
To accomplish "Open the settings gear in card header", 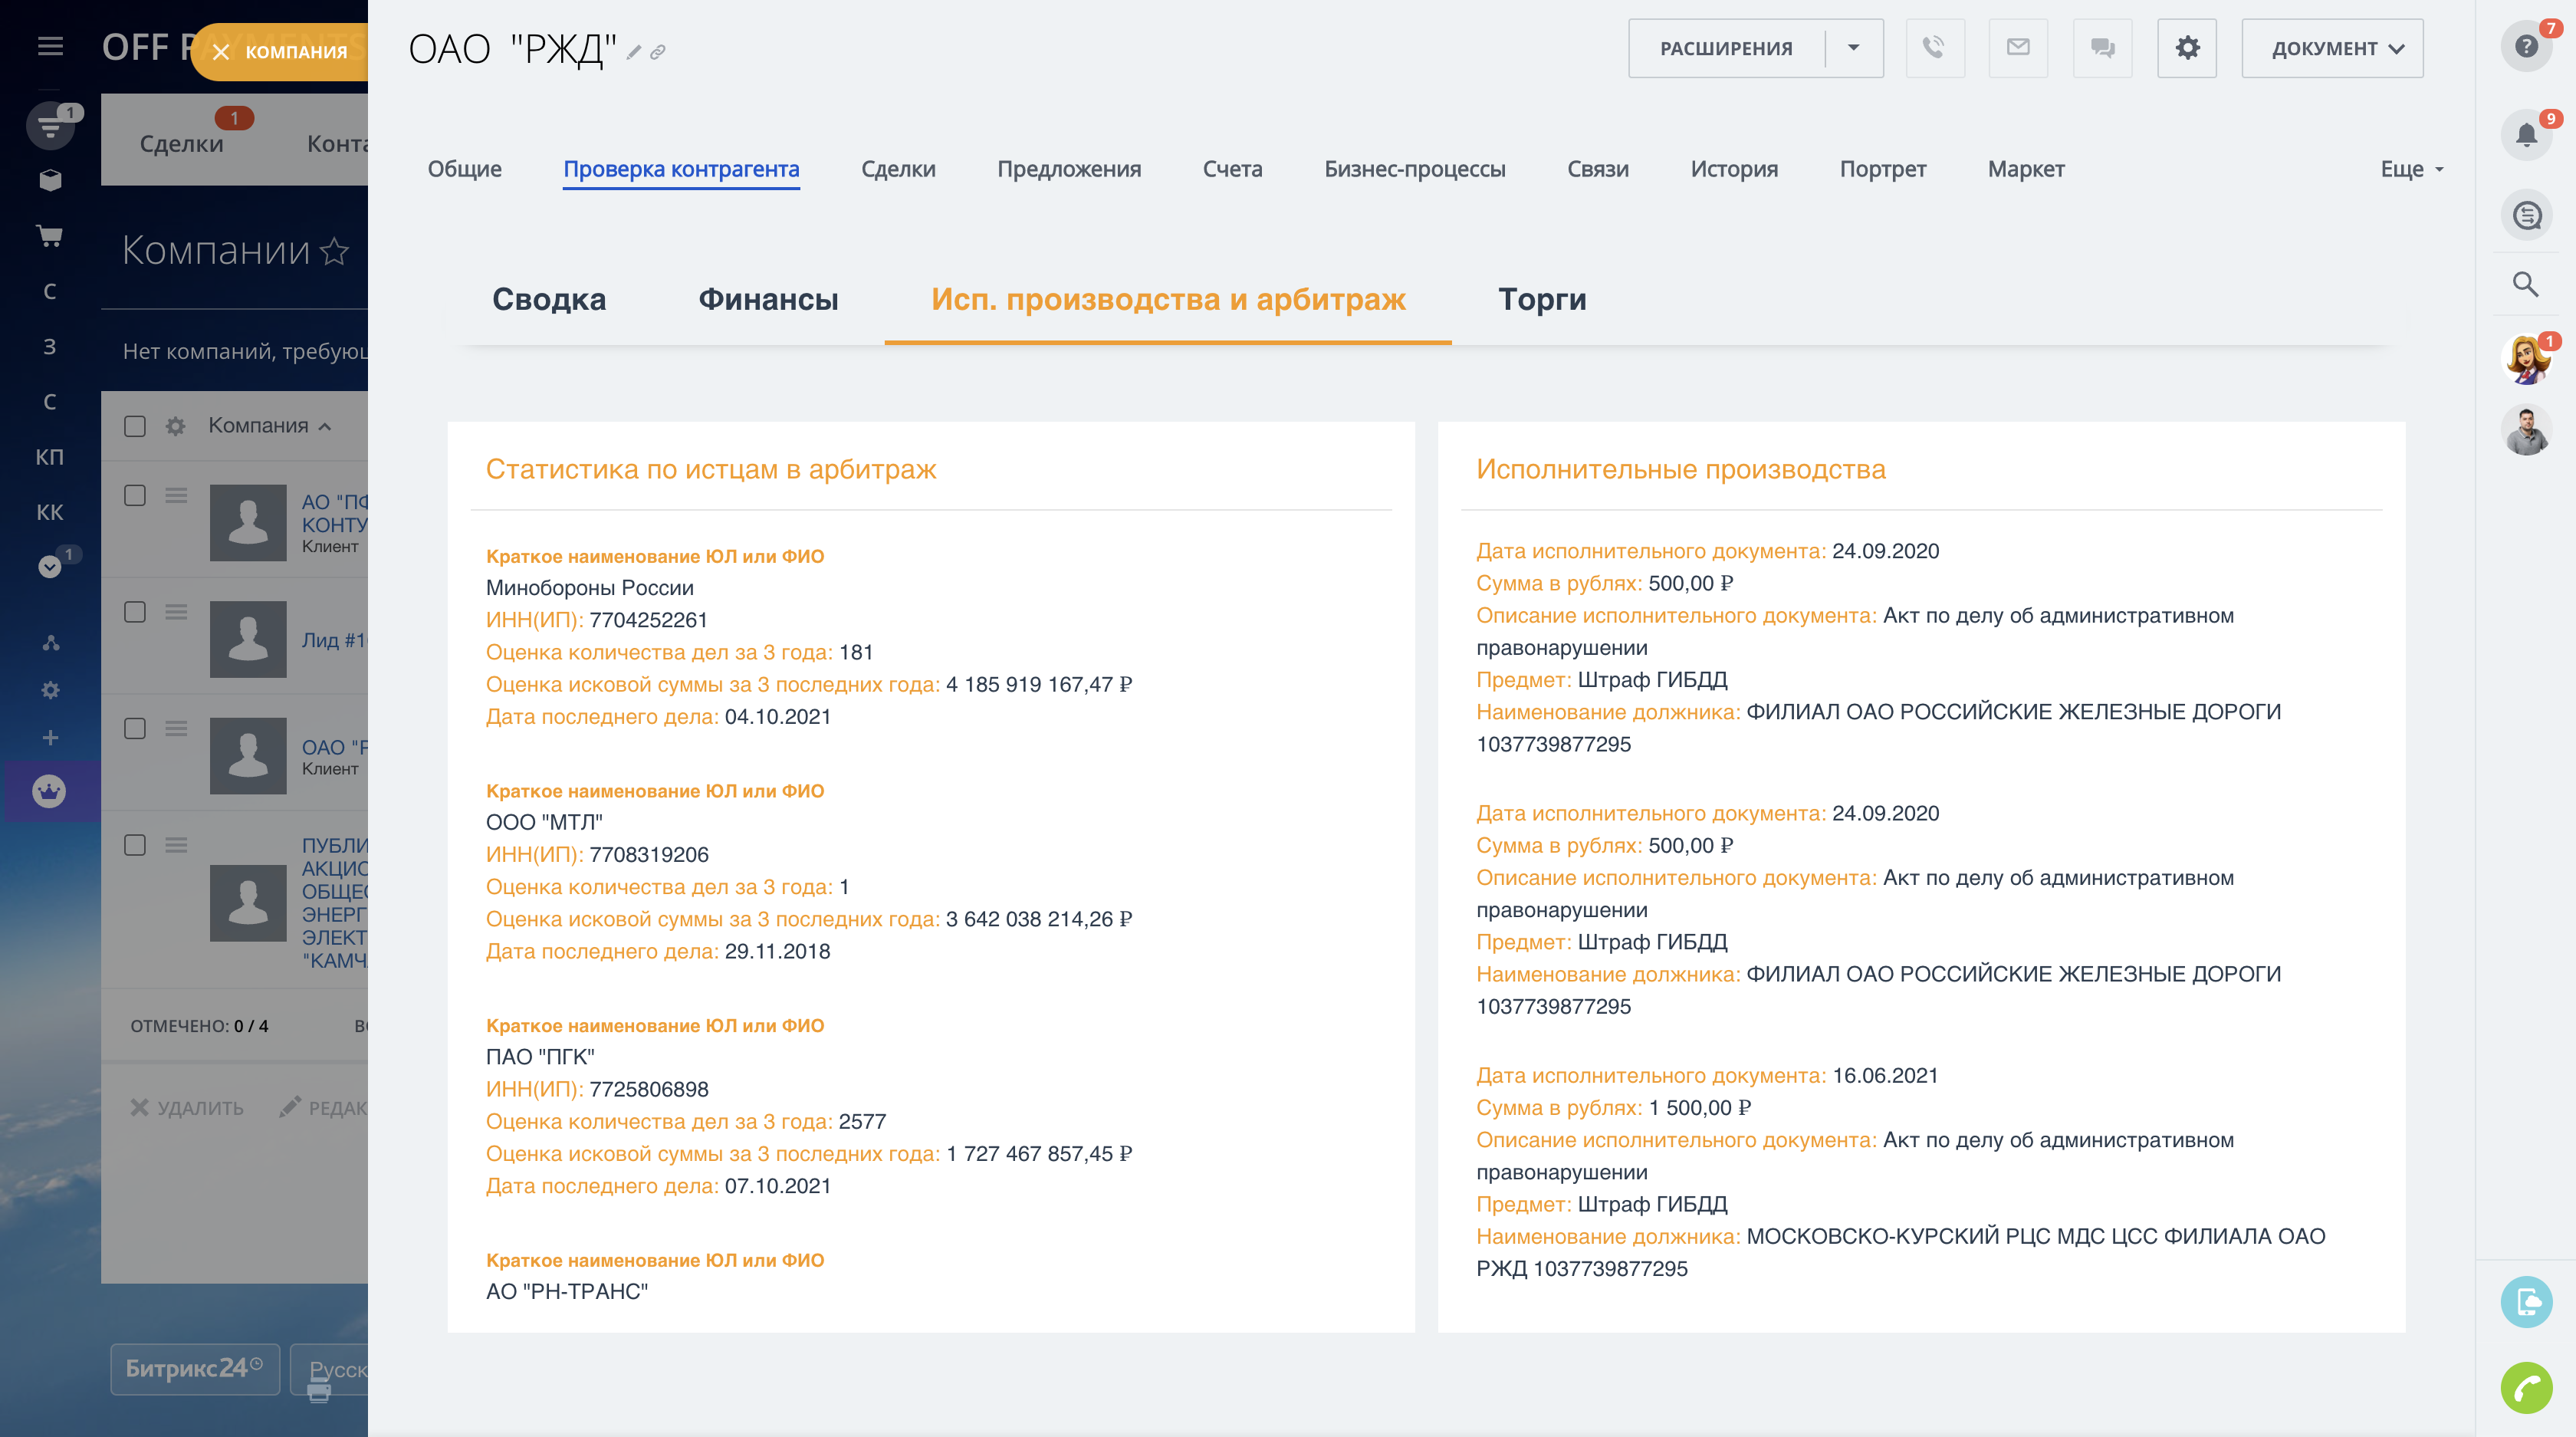I will pos(2187,48).
